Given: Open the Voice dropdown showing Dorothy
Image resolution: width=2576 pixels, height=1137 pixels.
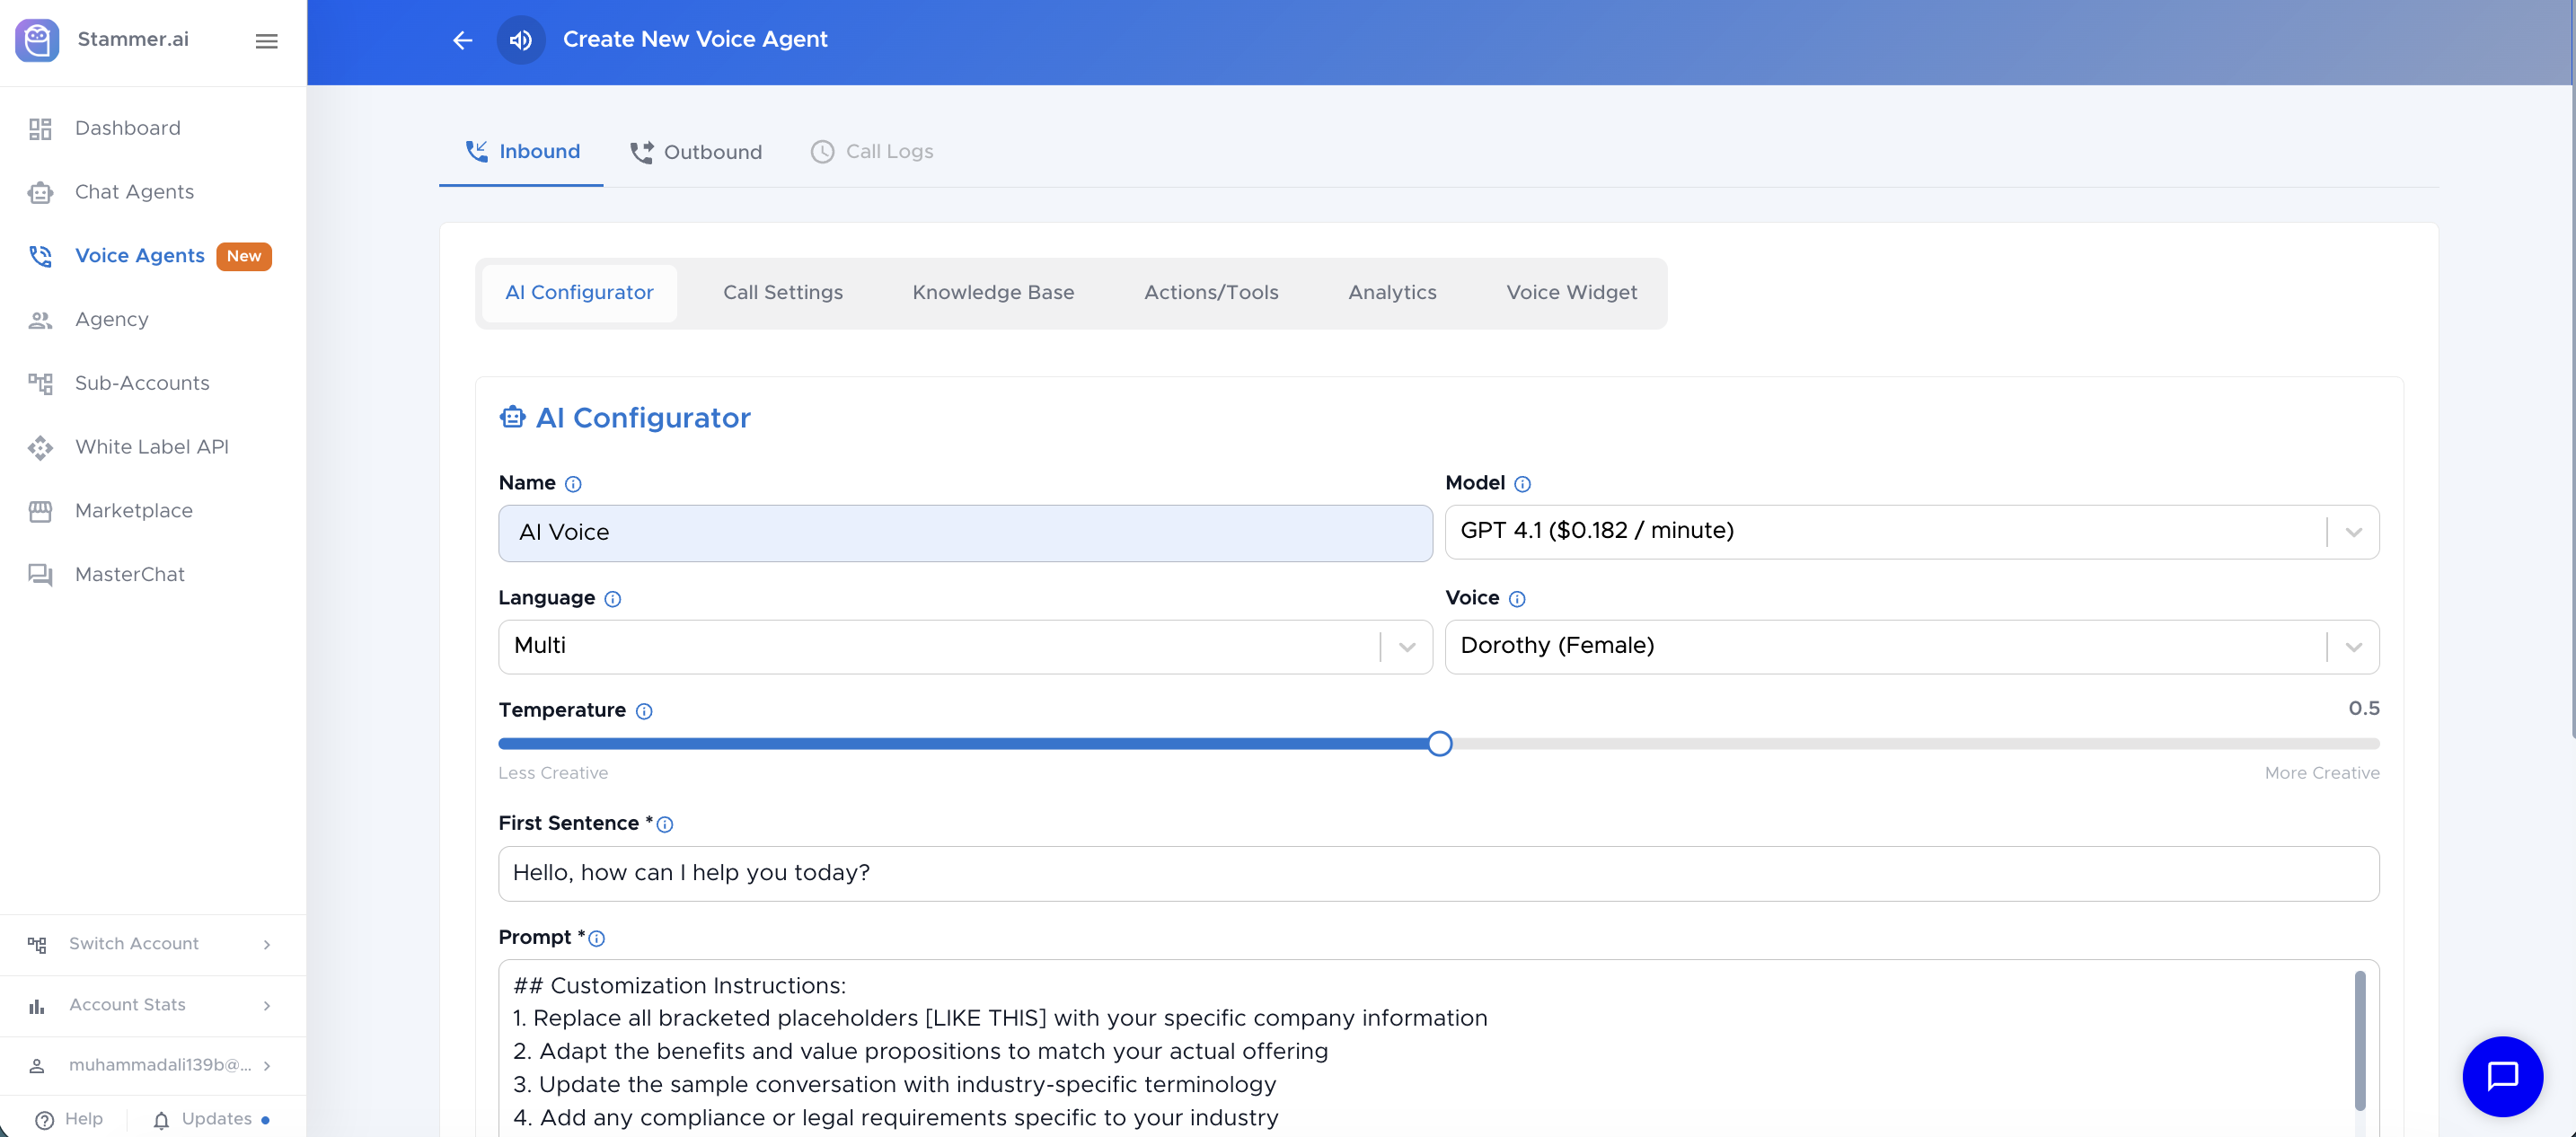Looking at the screenshot, I should 1911,647.
